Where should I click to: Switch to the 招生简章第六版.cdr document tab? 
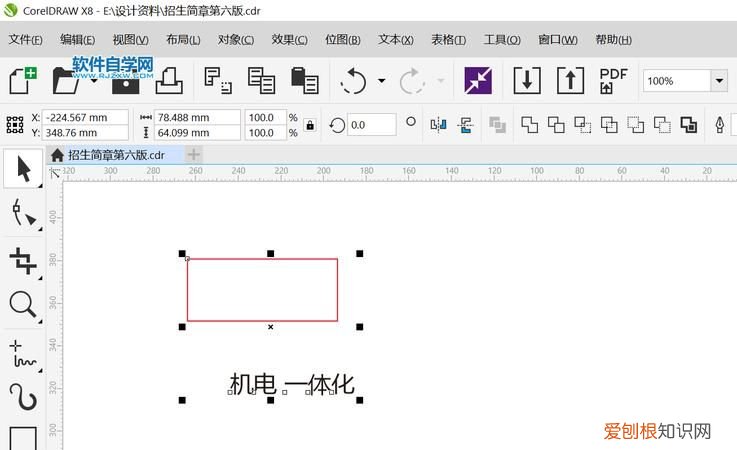click(x=115, y=155)
